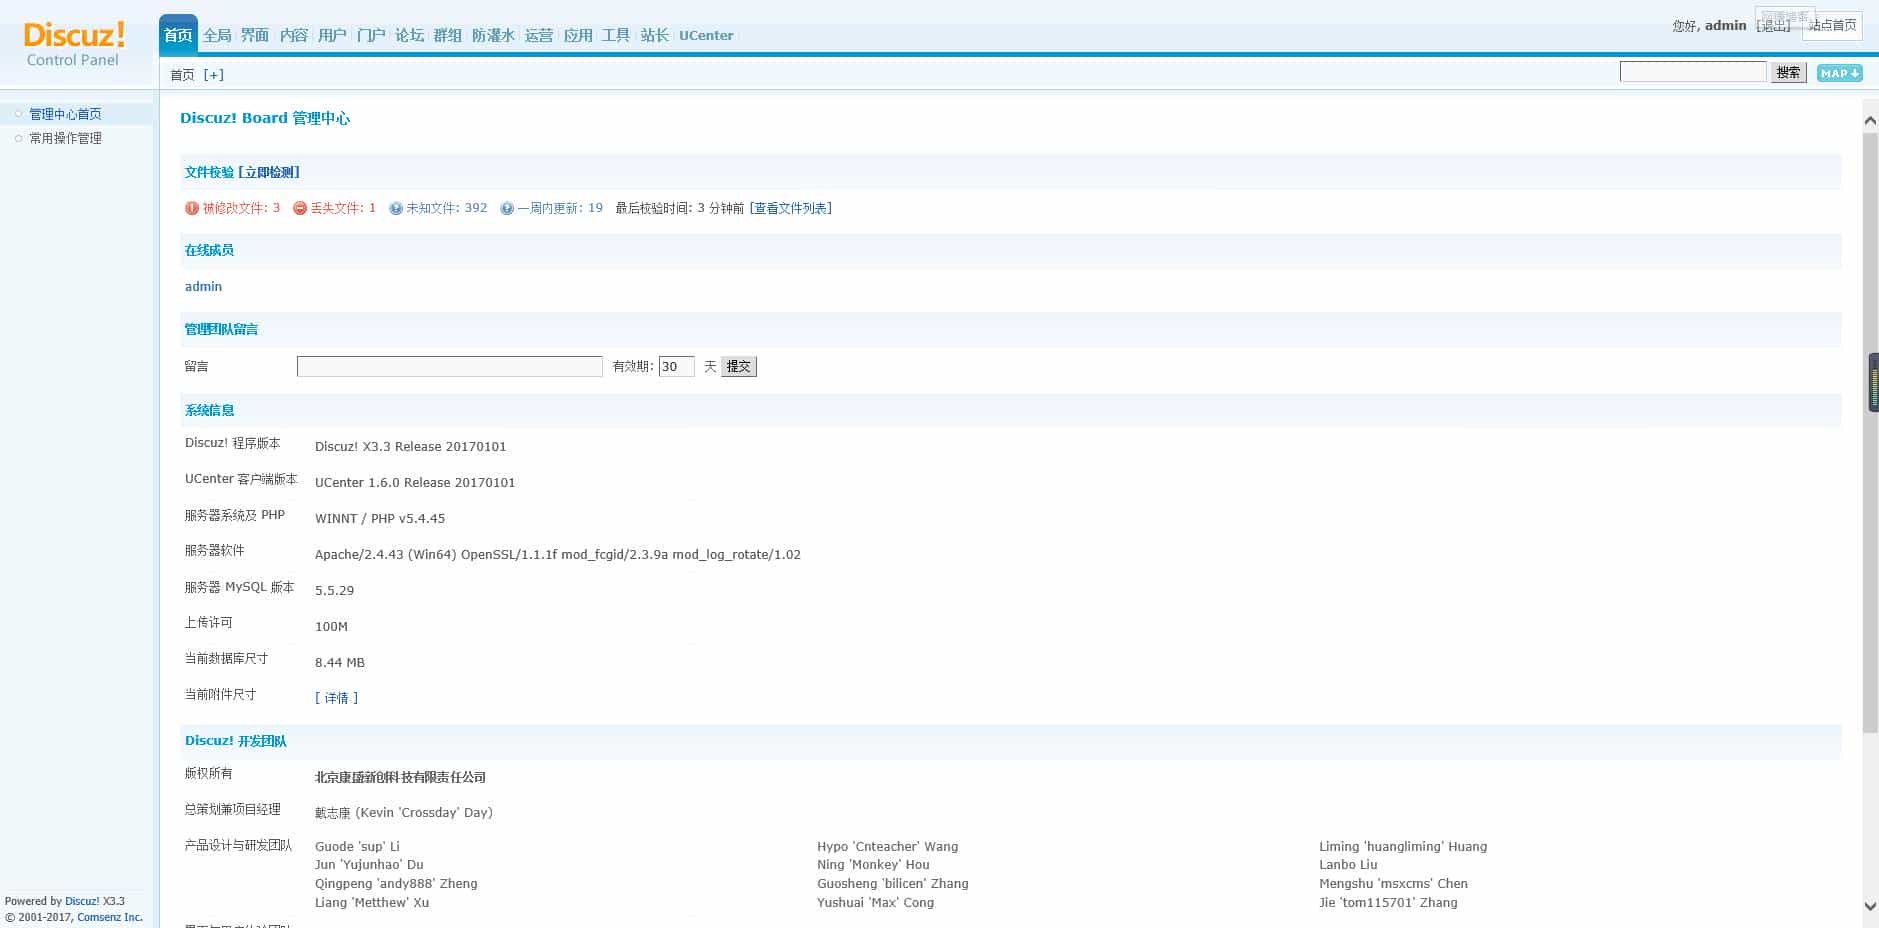Focus the 有效期 days input field
This screenshot has height=928, width=1879.
click(676, 366)
